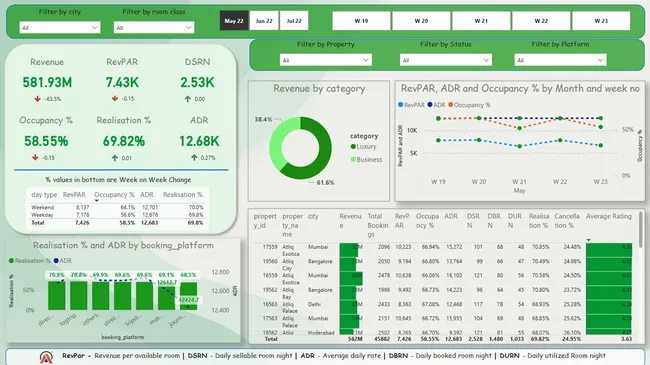The image size is (650, 365).
Task: Sort table by Cancellation % column header
Action: click(567, 221)
